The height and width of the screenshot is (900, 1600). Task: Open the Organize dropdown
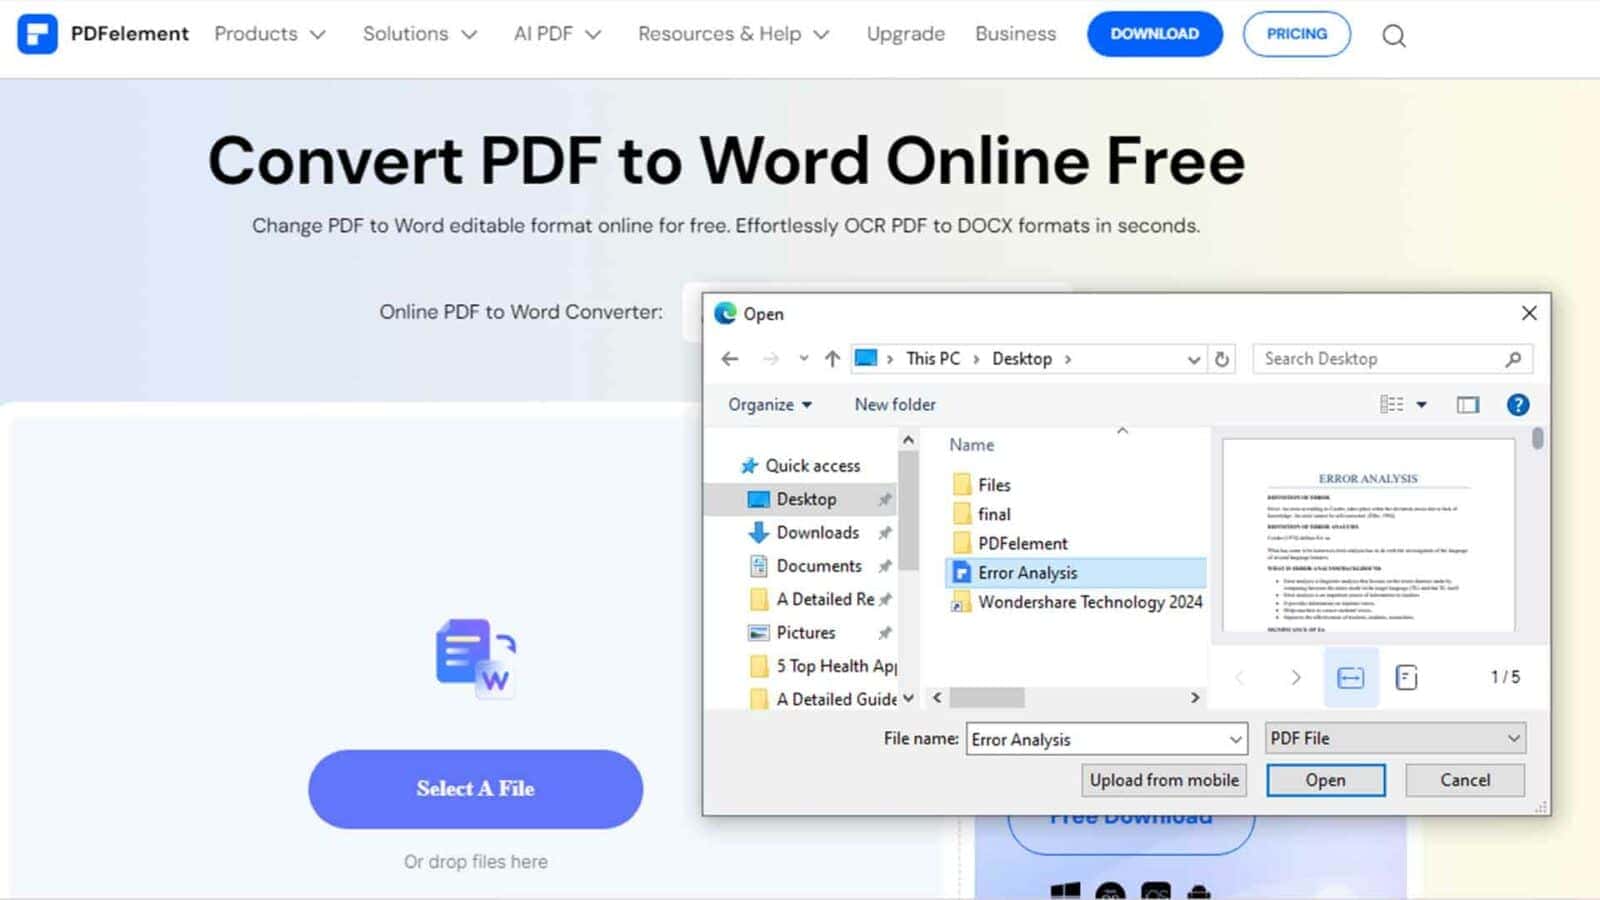770,405
